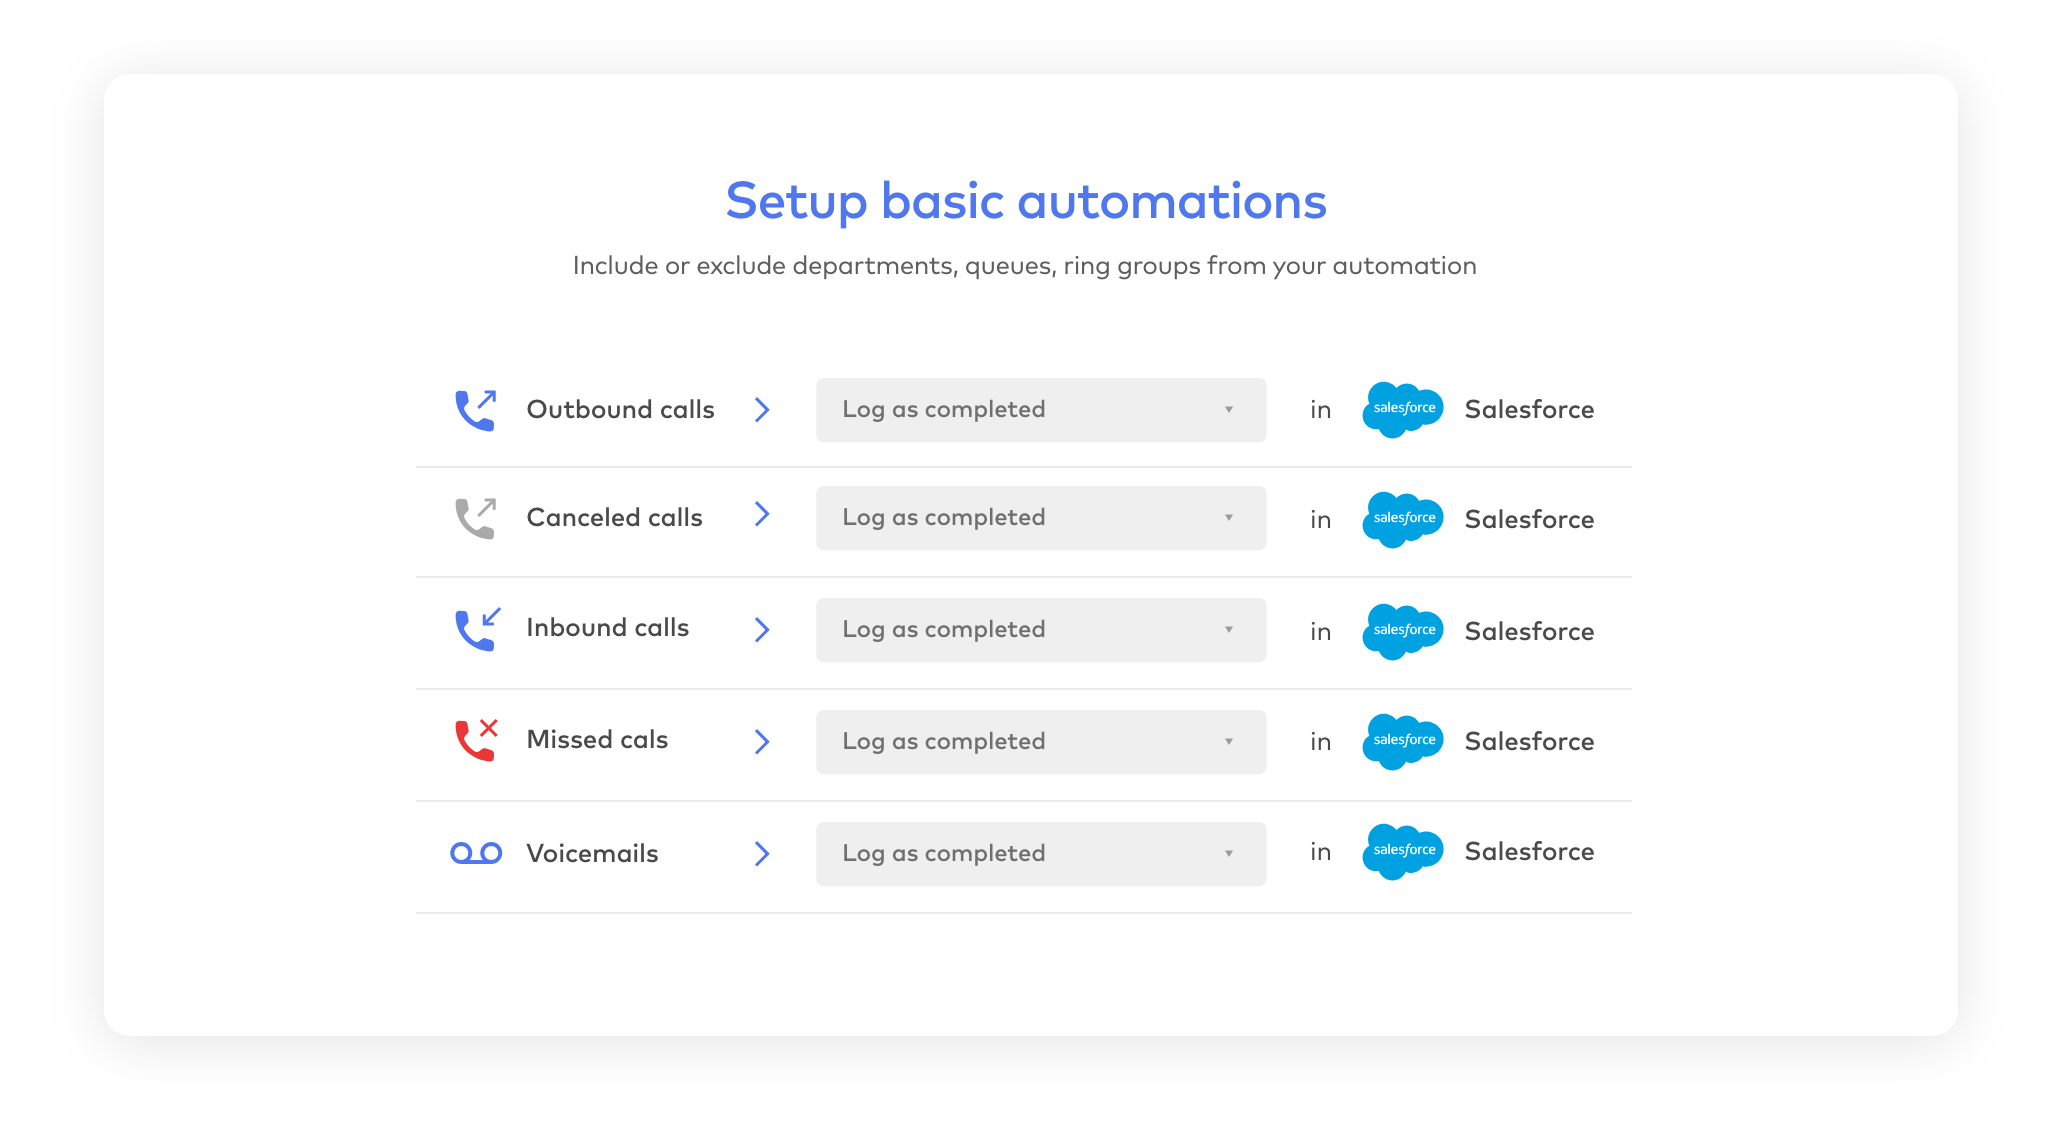This screenshot has height=1144, width=2048.
Task: Open the Canceled calls action dropdown
Action: pos(1040,518)
